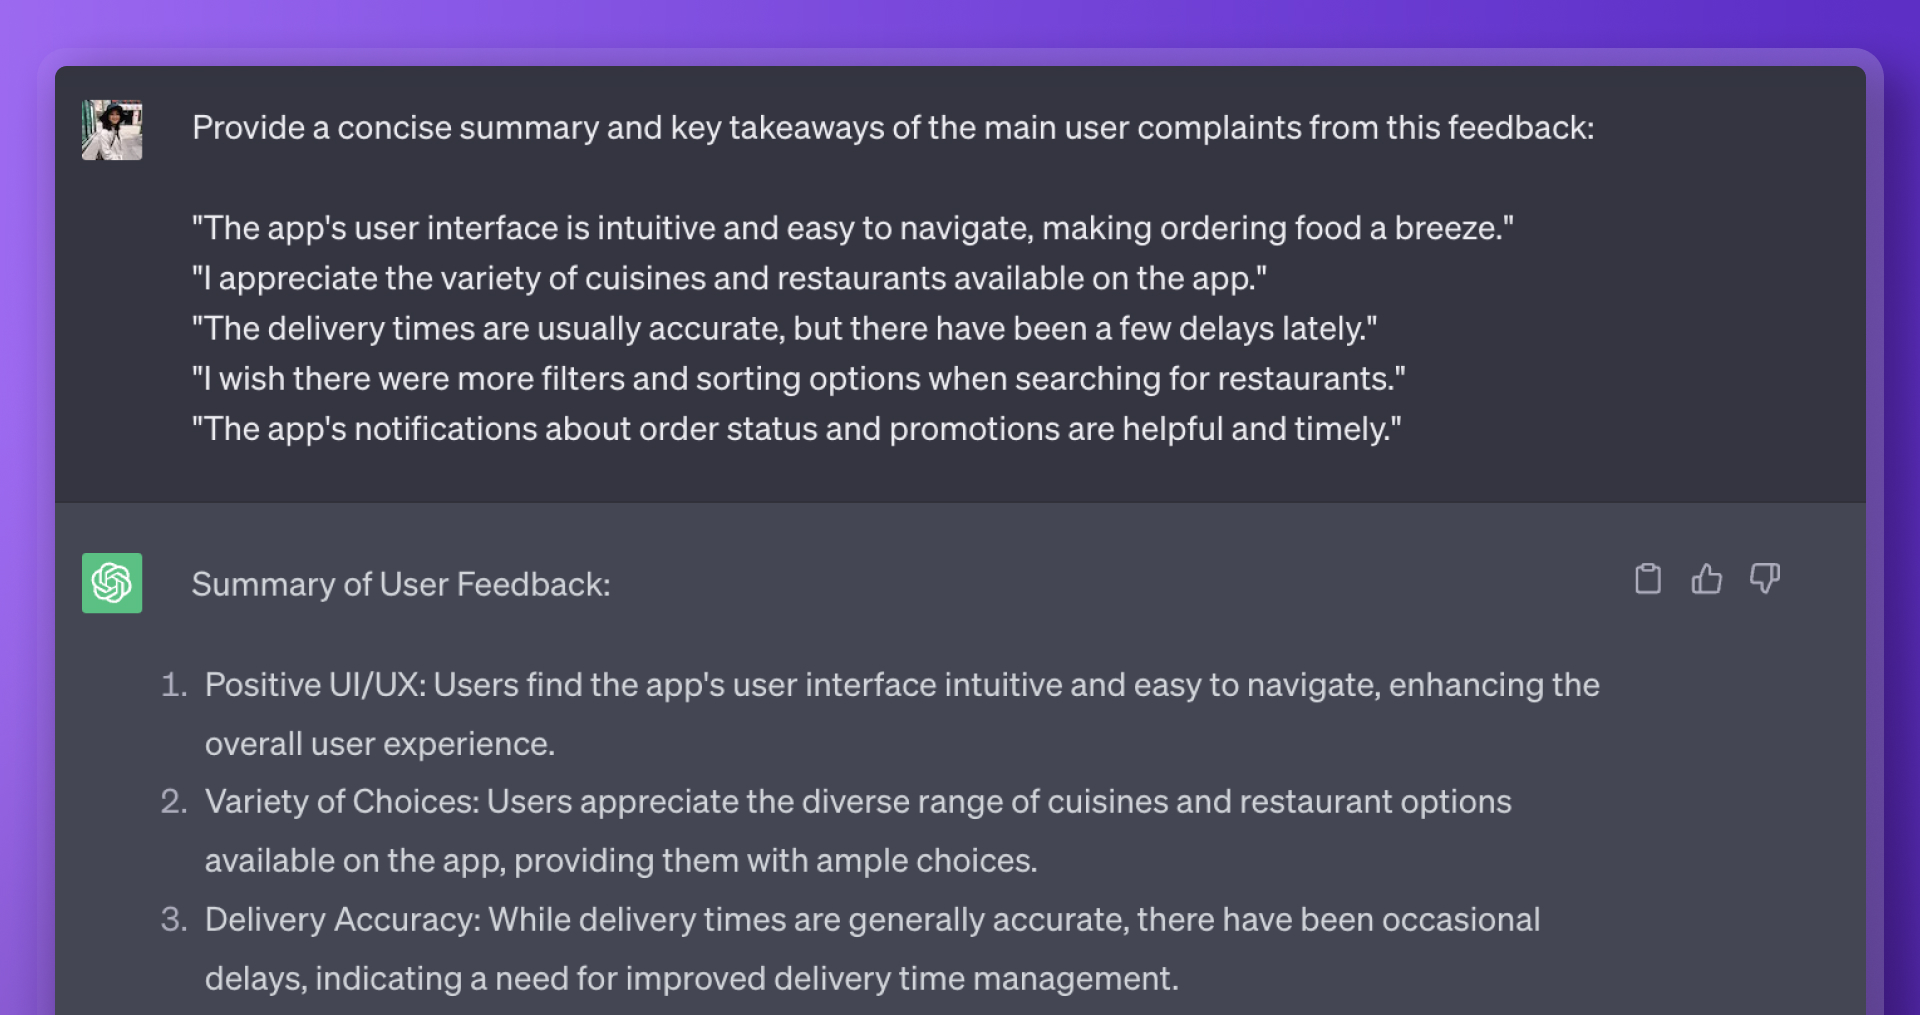Give the response a thumbs down
This screenshot has height=1015, width=1920.
(1765, 579)
